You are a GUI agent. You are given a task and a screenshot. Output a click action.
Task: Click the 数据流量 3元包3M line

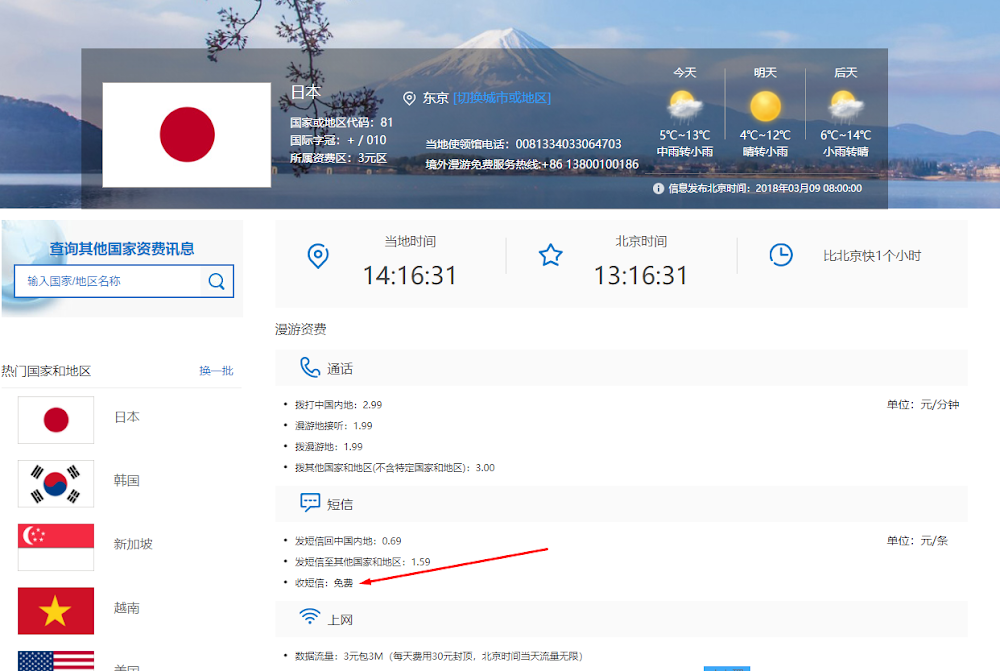pyautogui.click(x=439, y=656)
